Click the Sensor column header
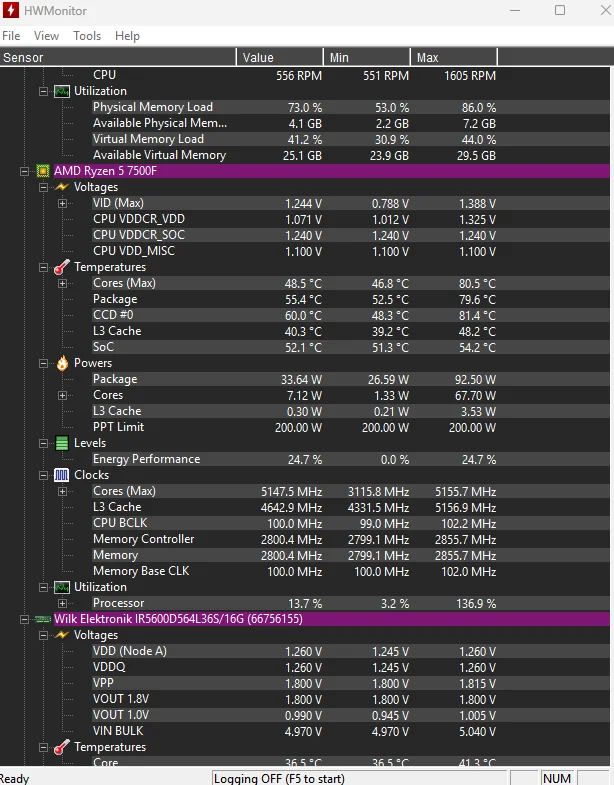This screenshot has height=785, width=614. (118, 58)
